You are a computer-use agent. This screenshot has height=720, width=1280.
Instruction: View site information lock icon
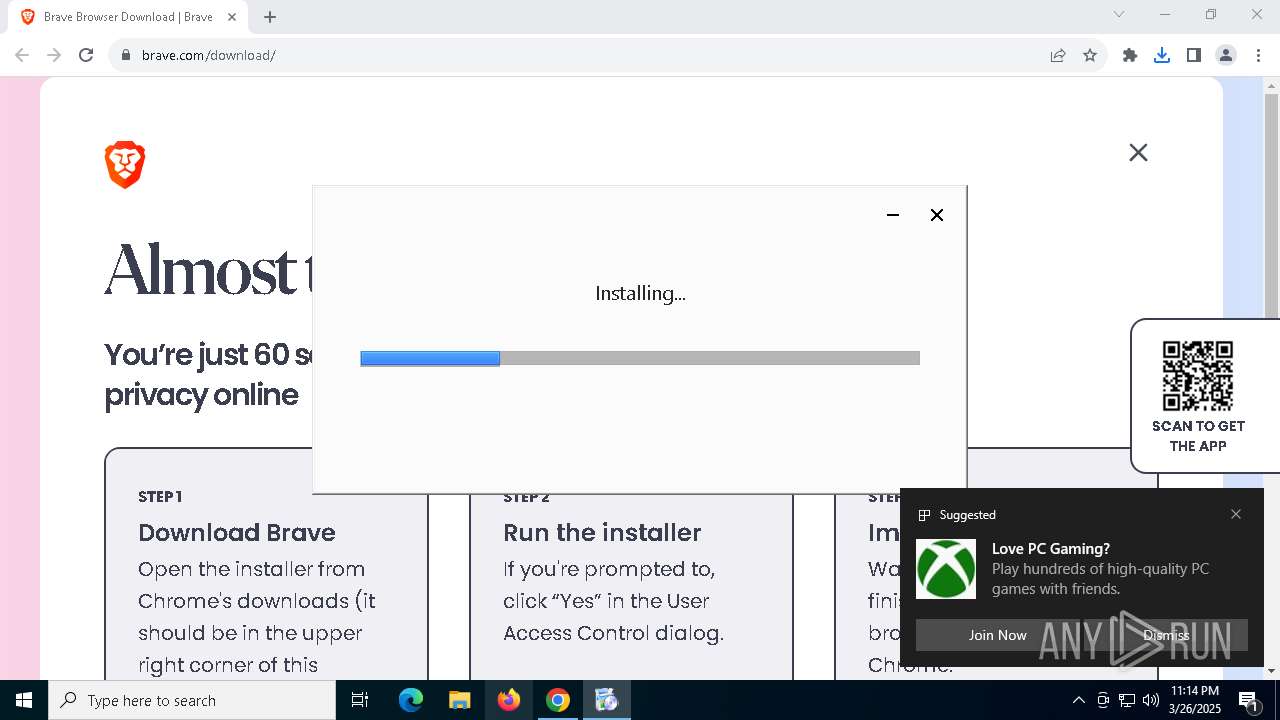(x=126, y=55)
